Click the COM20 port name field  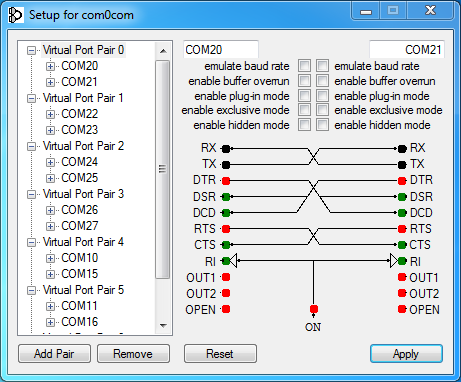click(221, 50)
